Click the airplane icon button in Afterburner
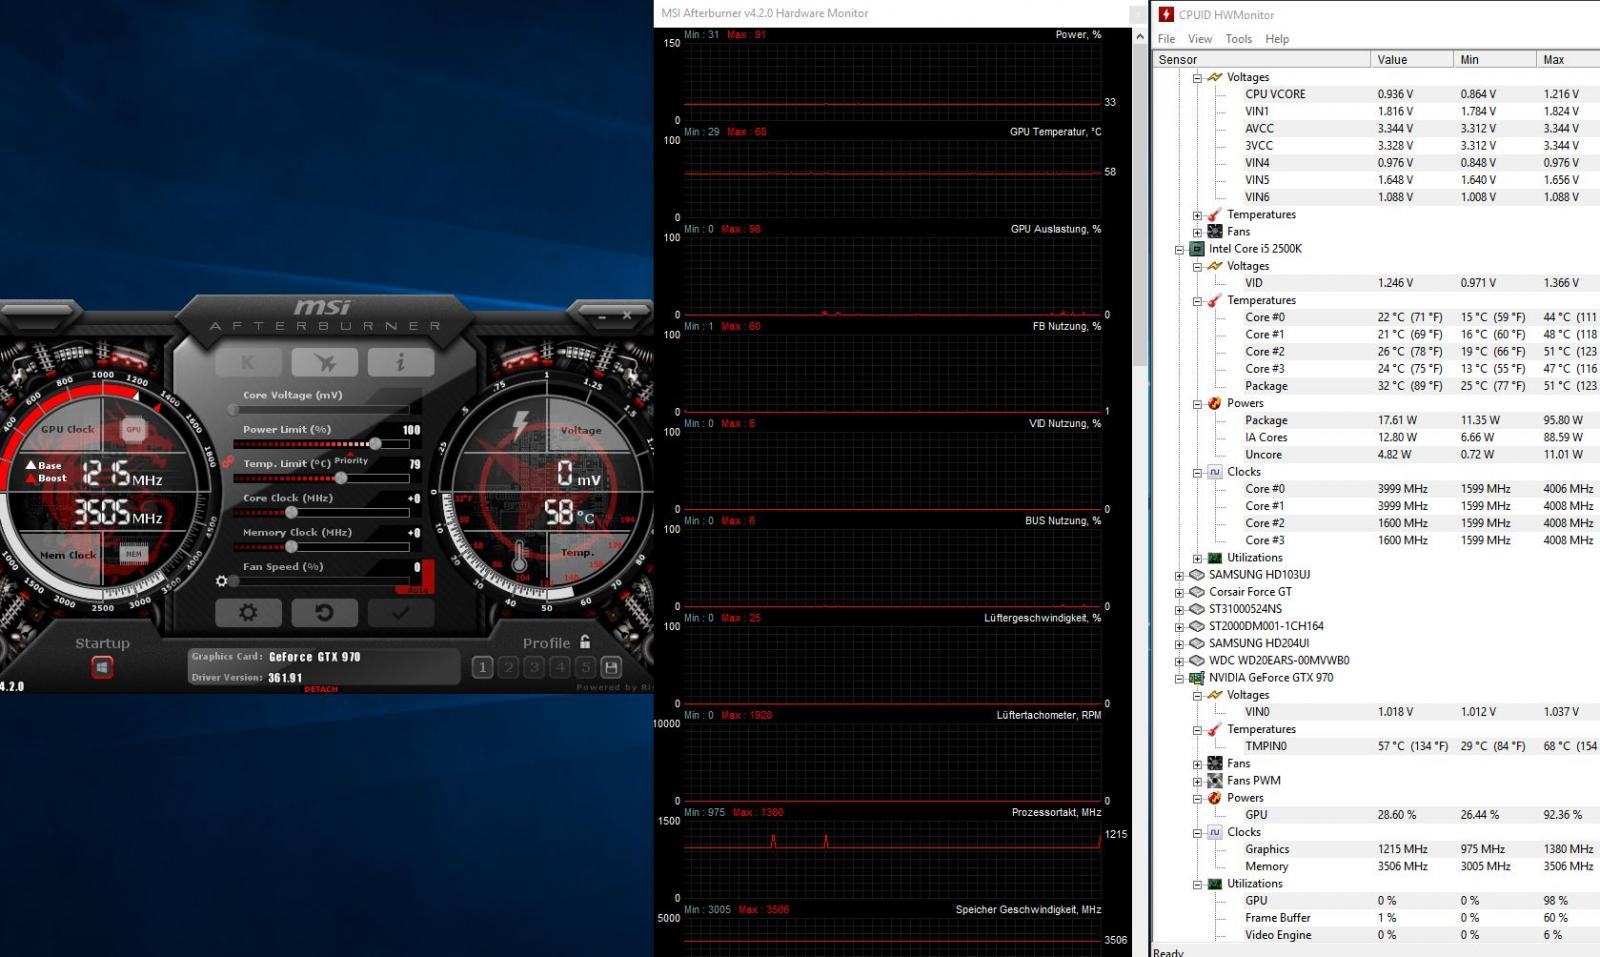The width and height of the screenshot is (1600, 957). click(324, 362)
